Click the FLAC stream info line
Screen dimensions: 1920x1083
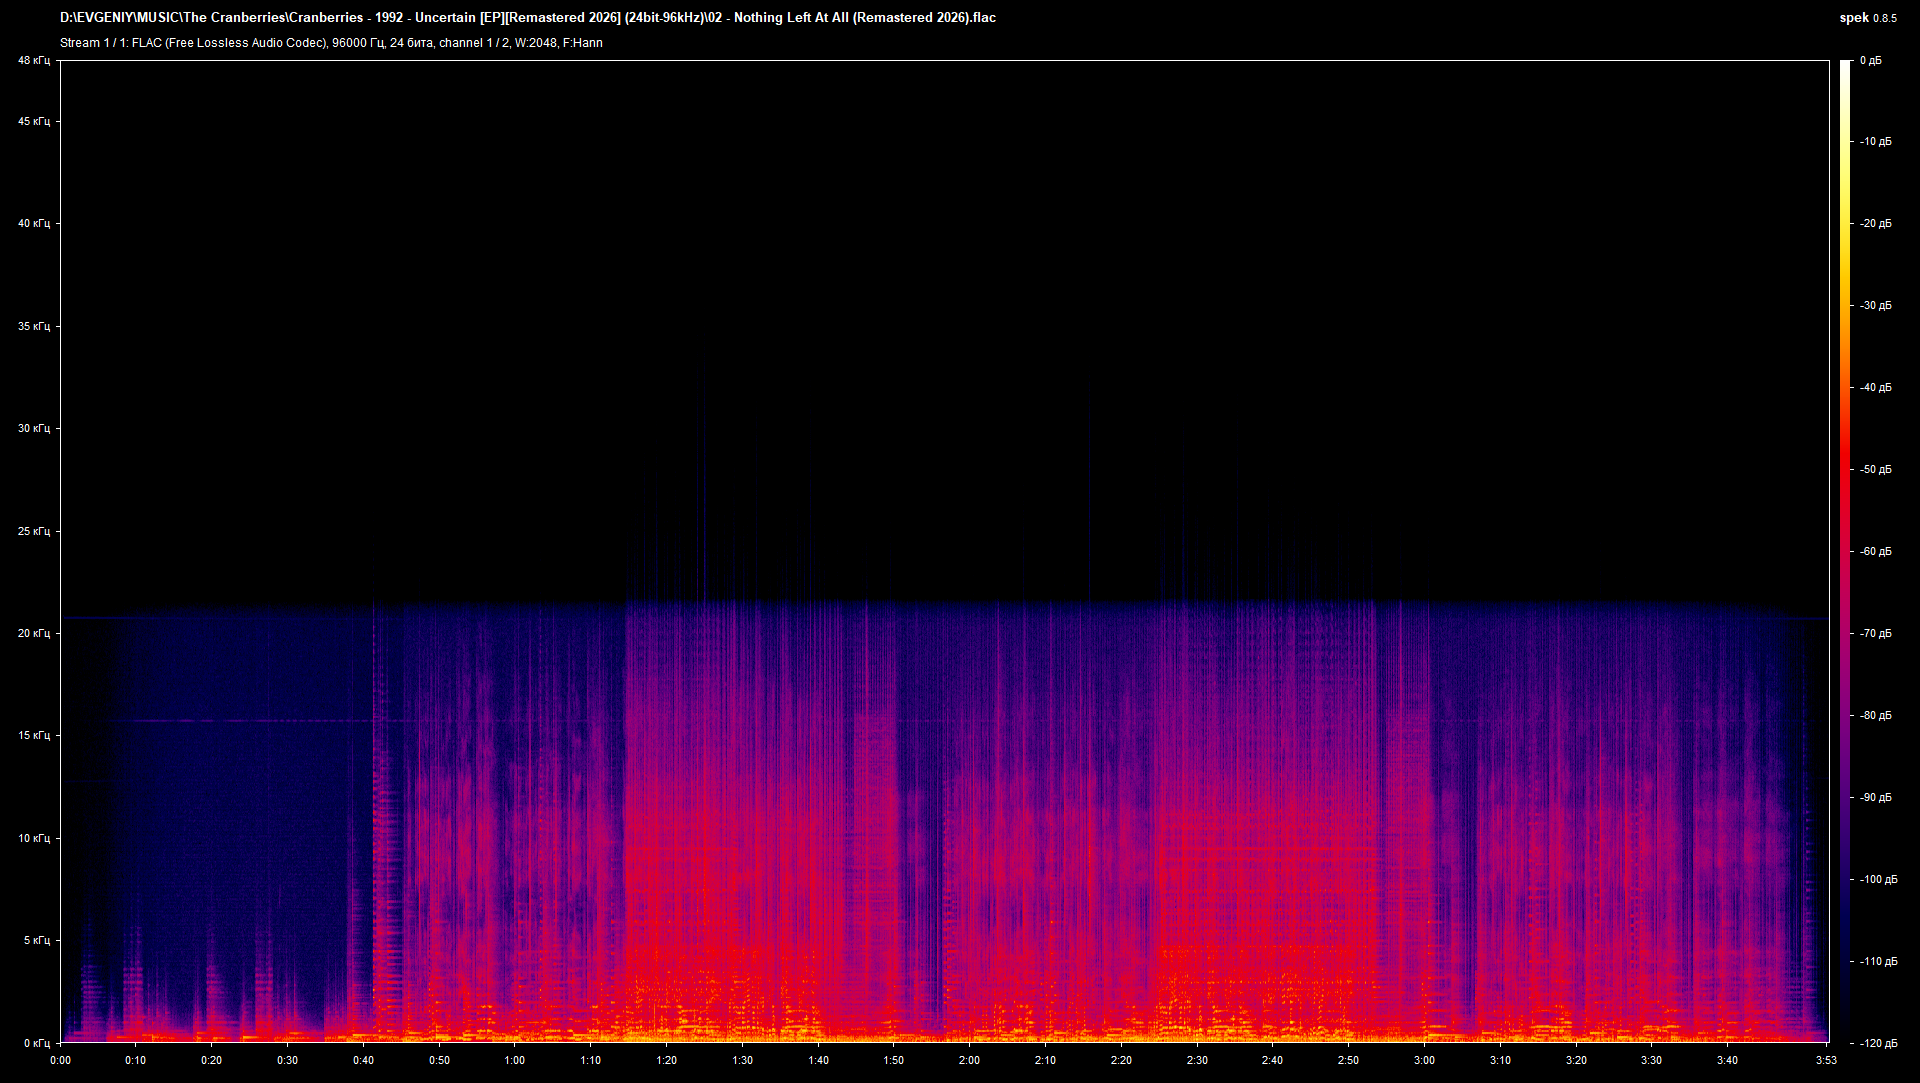tap(331, 43)
